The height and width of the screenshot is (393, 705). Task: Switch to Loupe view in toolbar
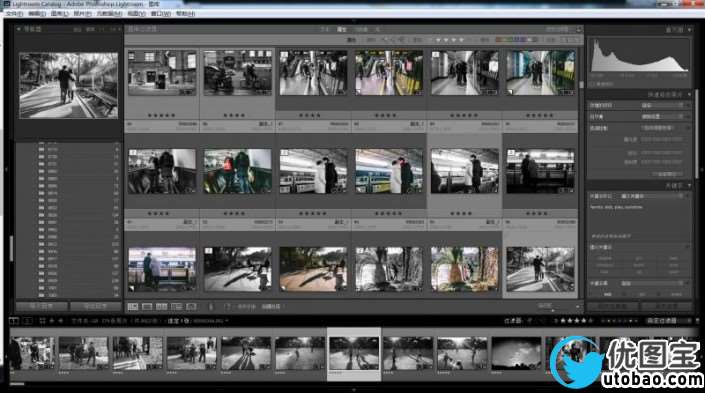tap(147, 307)
